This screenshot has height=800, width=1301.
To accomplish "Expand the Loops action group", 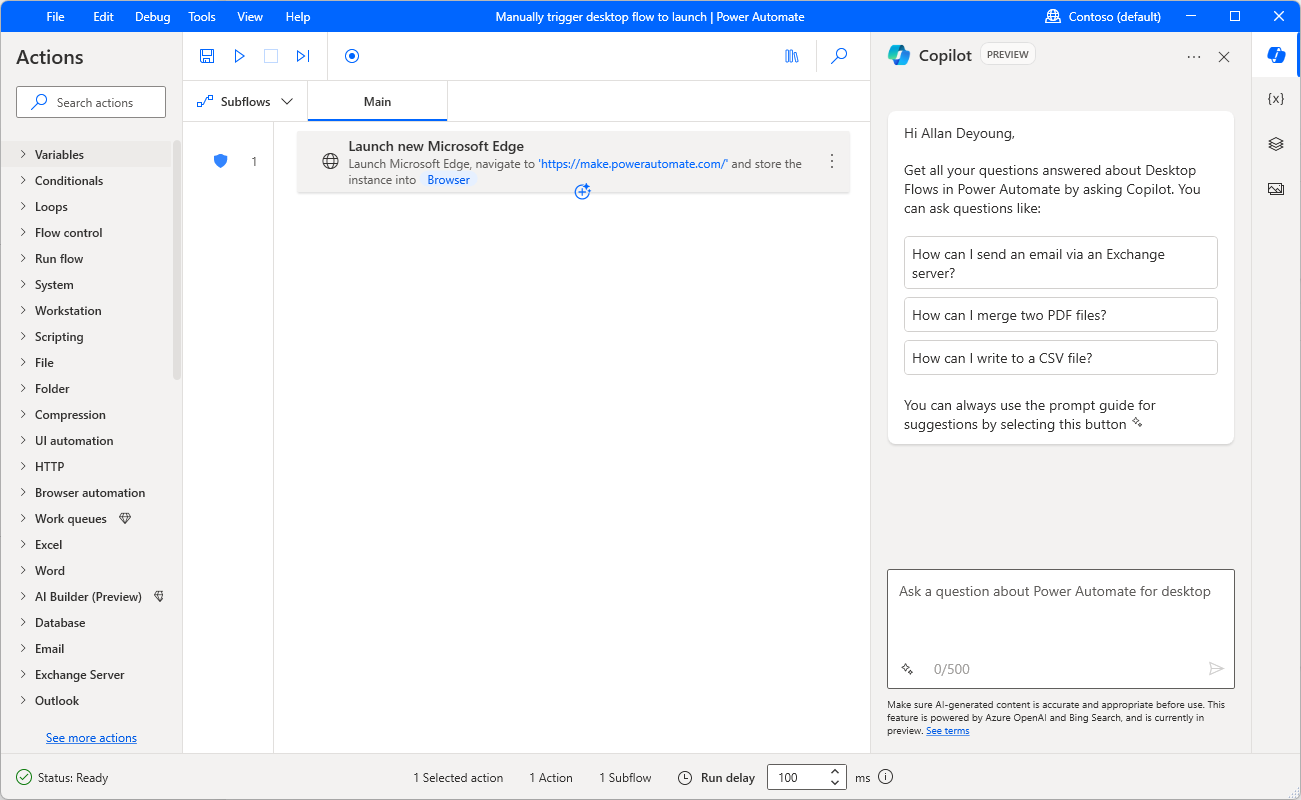I will [23, 206].
